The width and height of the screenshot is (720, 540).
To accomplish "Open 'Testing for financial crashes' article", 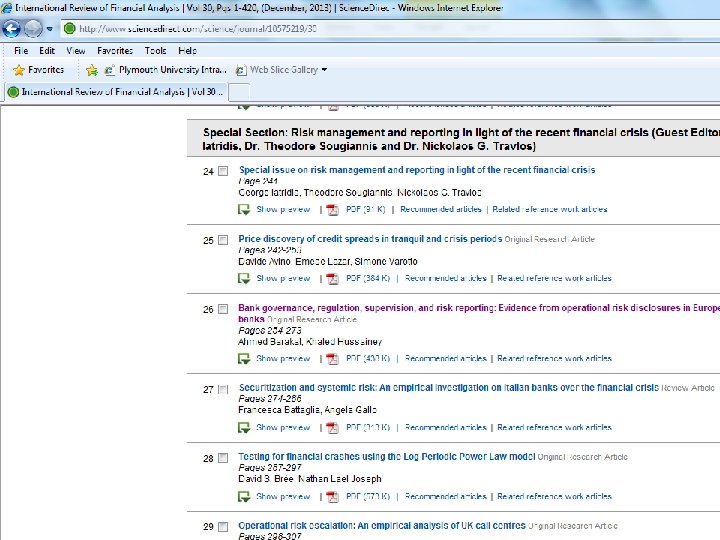I will 387,456.
